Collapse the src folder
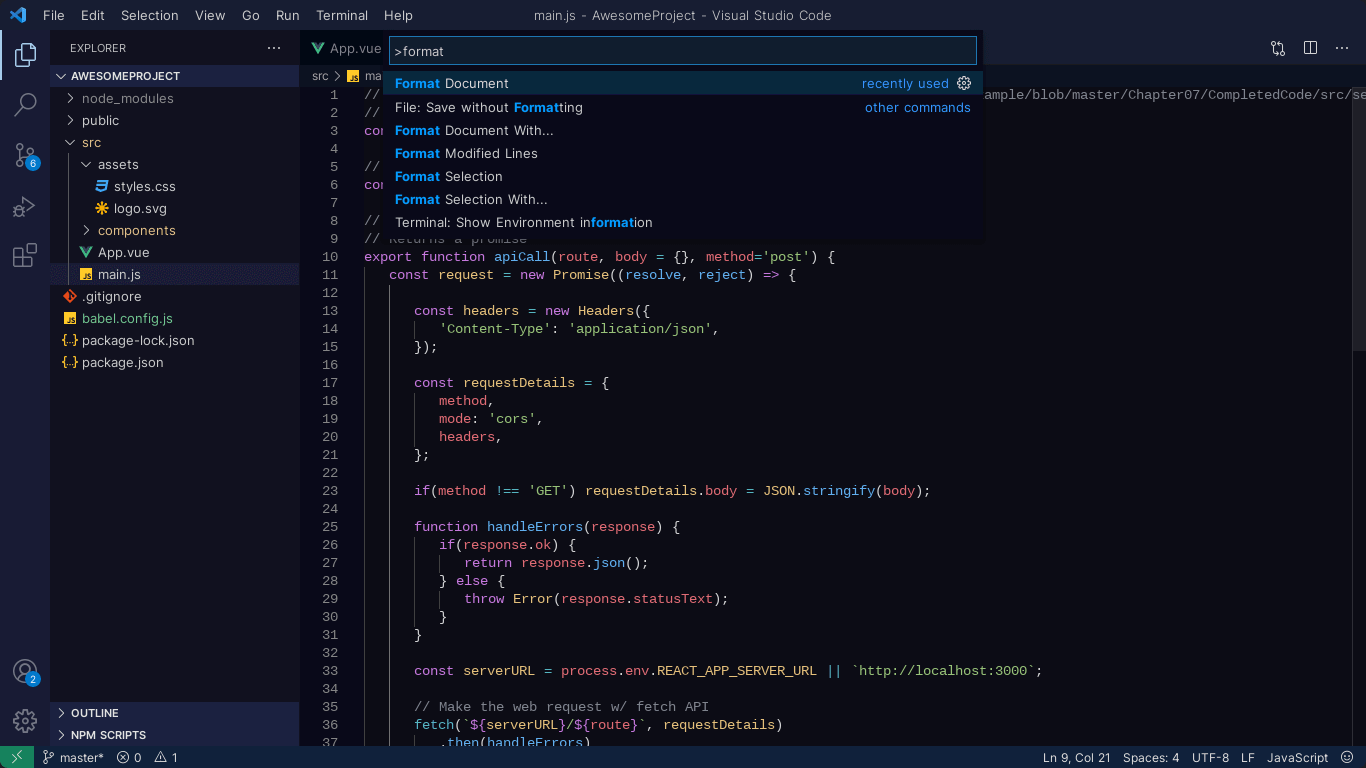This screenshot has width=1366, height=768. (175, 142)
